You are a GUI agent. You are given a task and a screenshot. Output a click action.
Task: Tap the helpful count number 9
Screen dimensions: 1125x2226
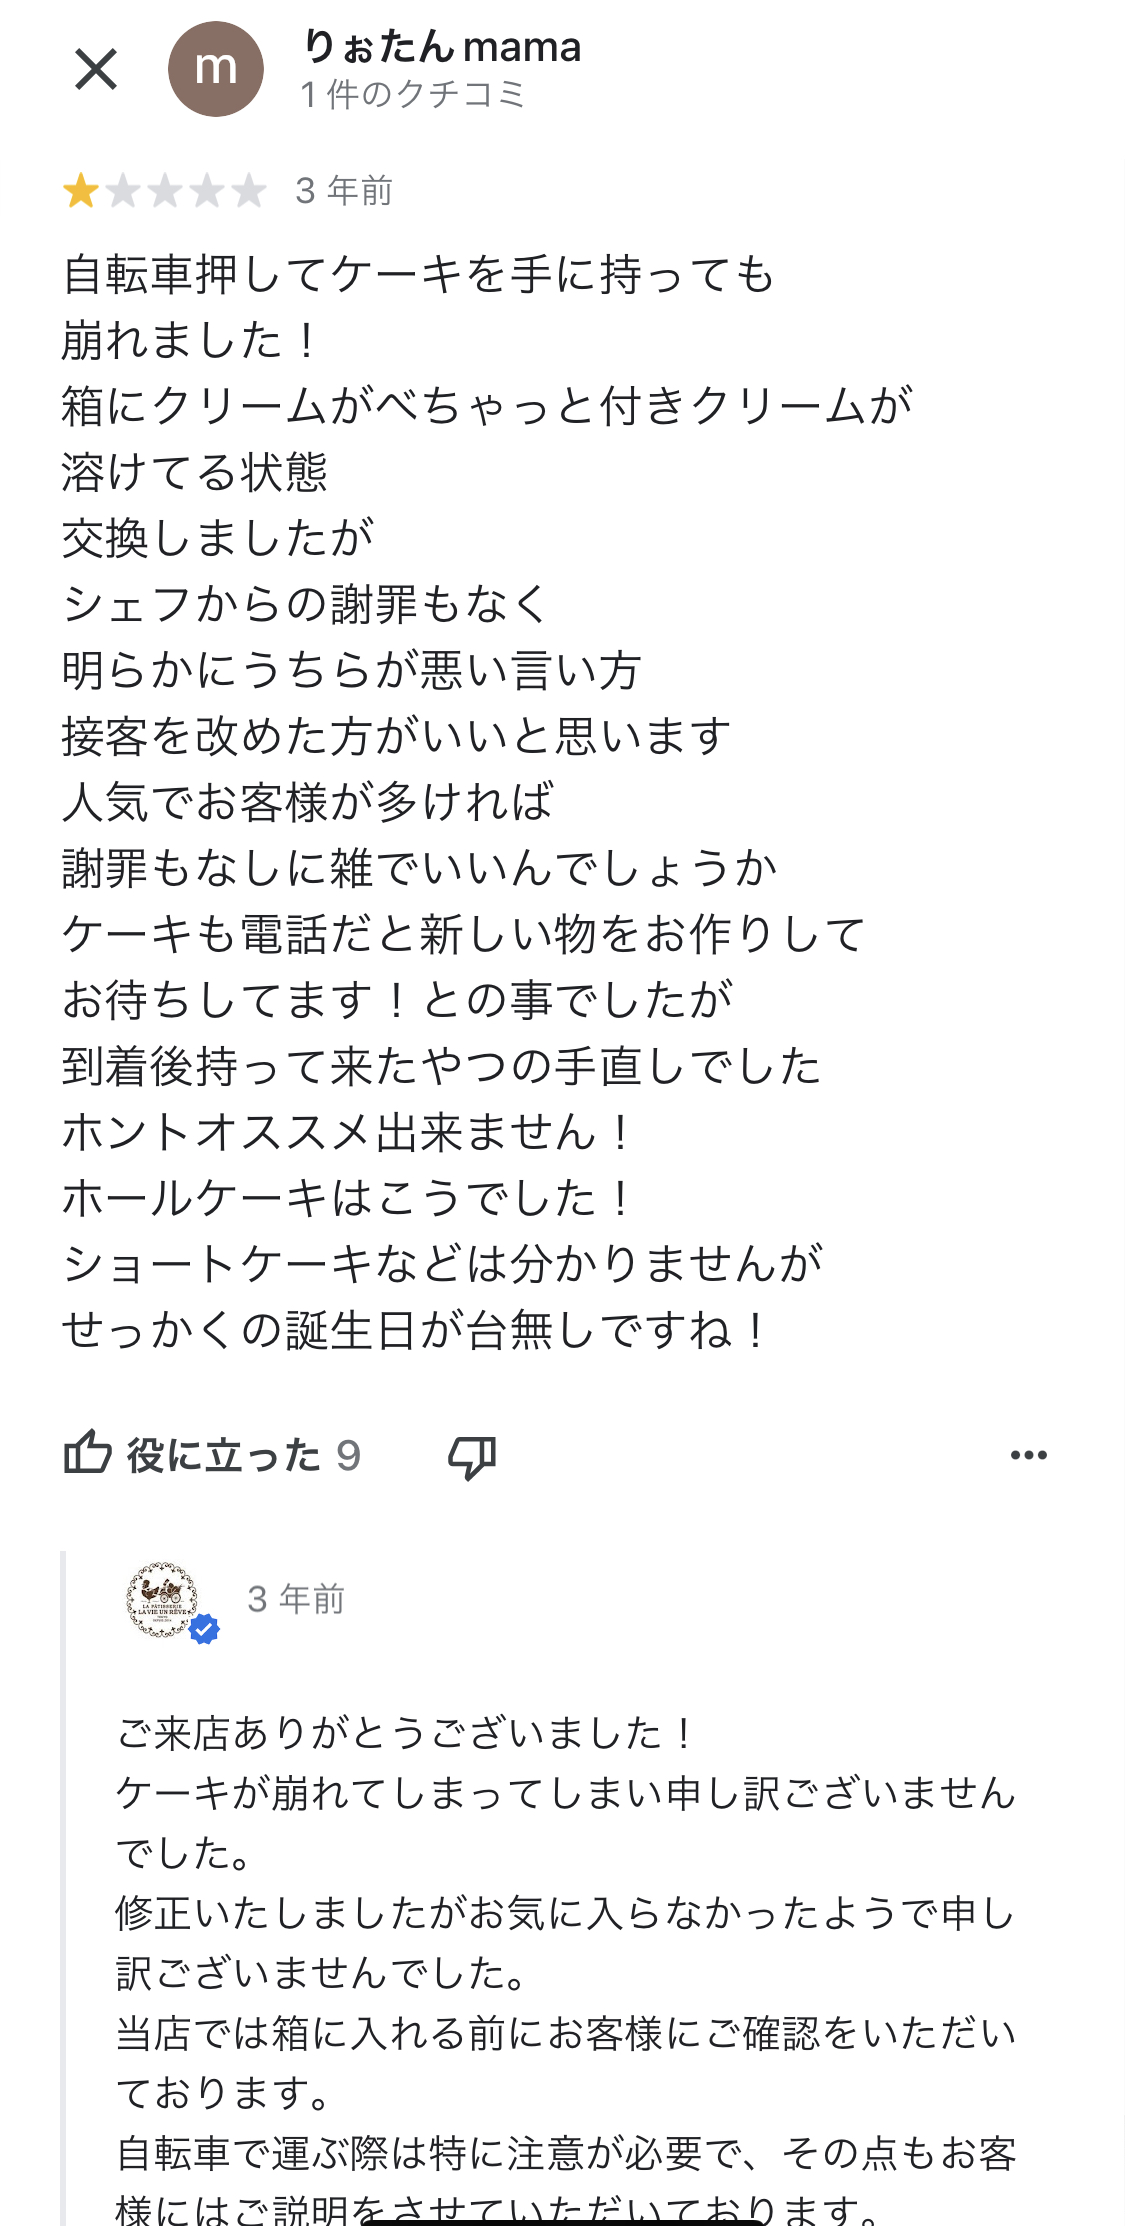[x=348, y=1456]
